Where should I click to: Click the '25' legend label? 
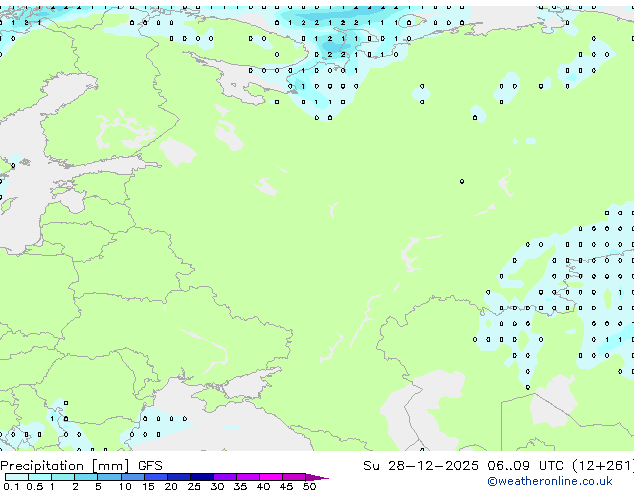click(194, 486)
